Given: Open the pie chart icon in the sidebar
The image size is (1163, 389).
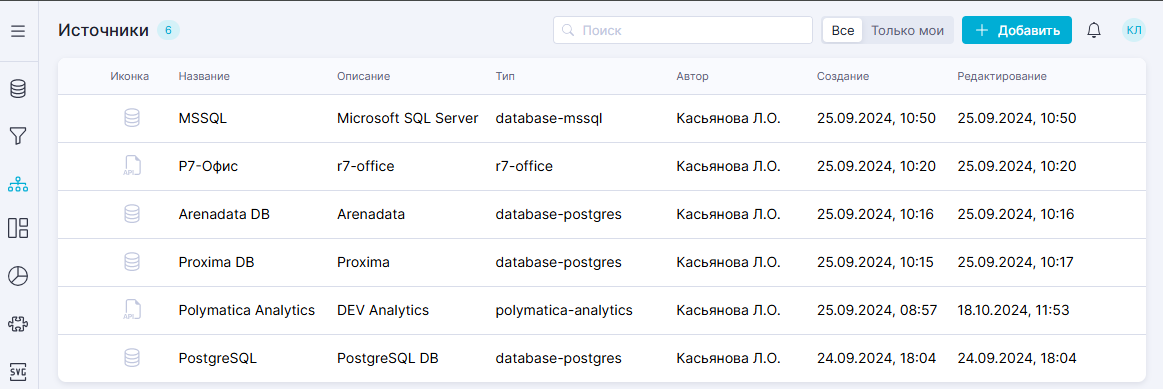Looking at the screenshot, I should [x=18, y=276].
